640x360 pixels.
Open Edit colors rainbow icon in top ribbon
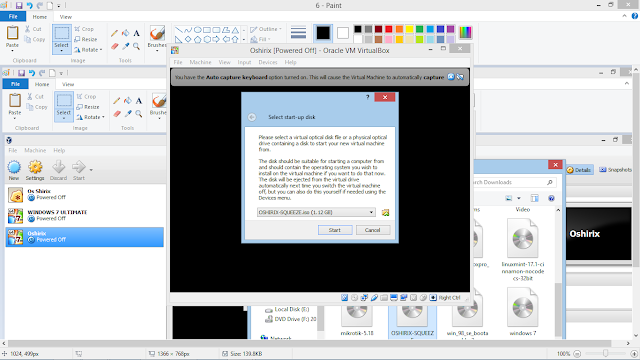(465, 32)
